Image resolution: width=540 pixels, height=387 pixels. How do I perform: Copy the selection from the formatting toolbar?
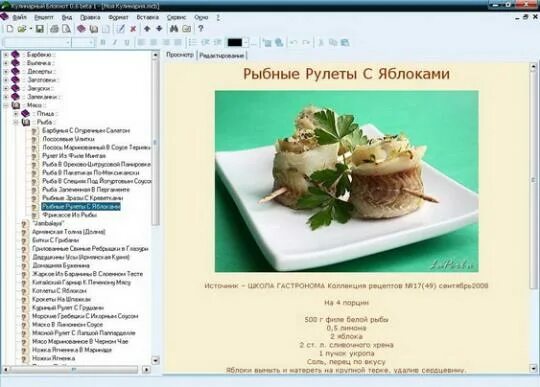(333, 42)
